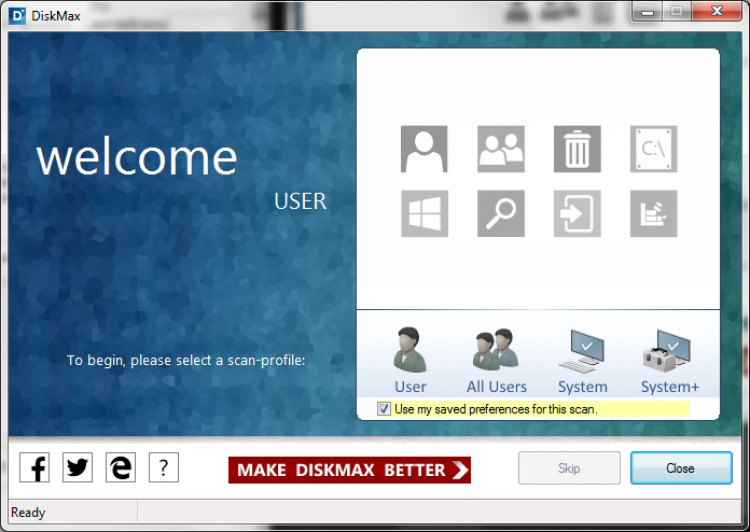Open help via question mark icon
The width and height of the screenshot is (750, 532).
(x=164, y=467)
